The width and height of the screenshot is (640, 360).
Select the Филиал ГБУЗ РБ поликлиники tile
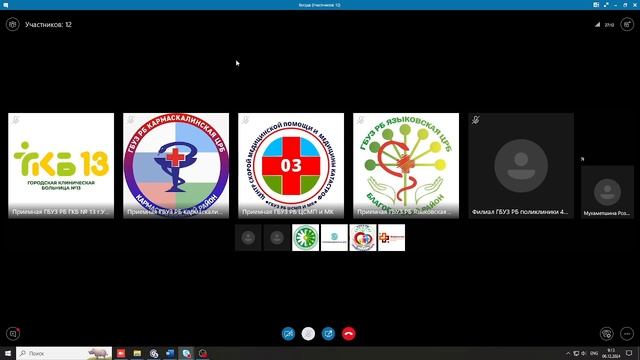pos(521,166)
